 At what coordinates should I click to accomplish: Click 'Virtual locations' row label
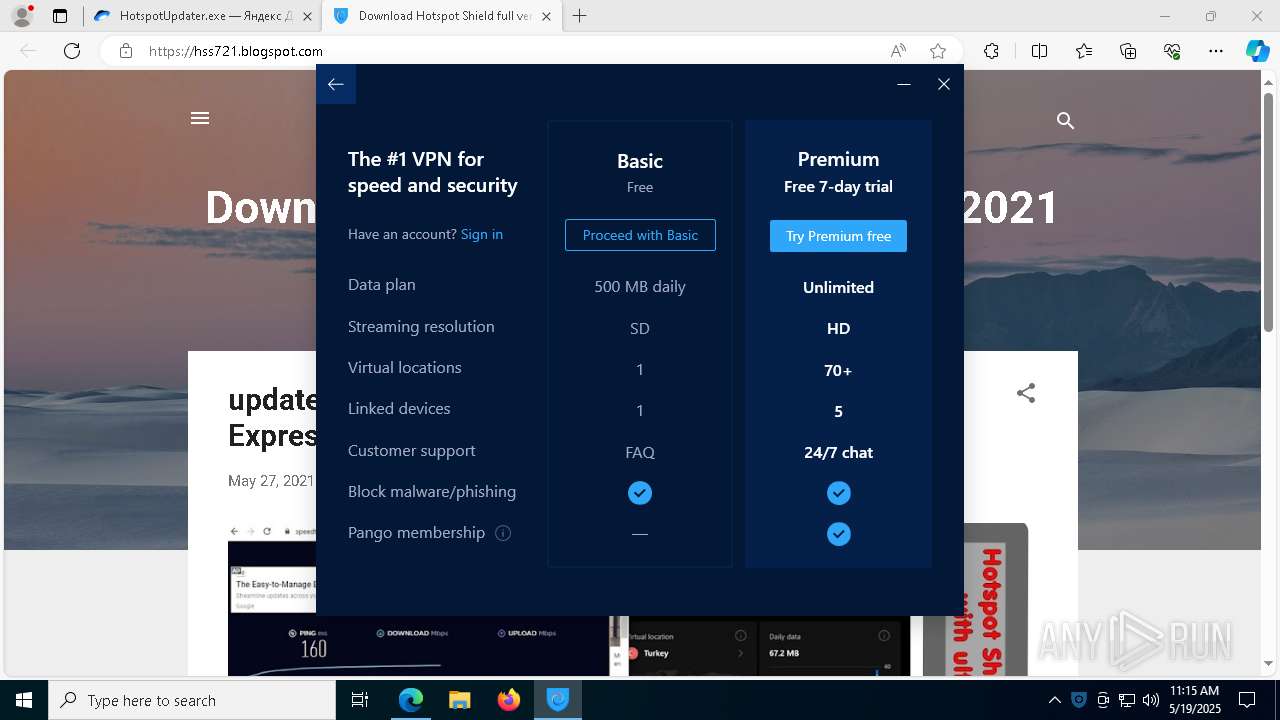[405, 368]
